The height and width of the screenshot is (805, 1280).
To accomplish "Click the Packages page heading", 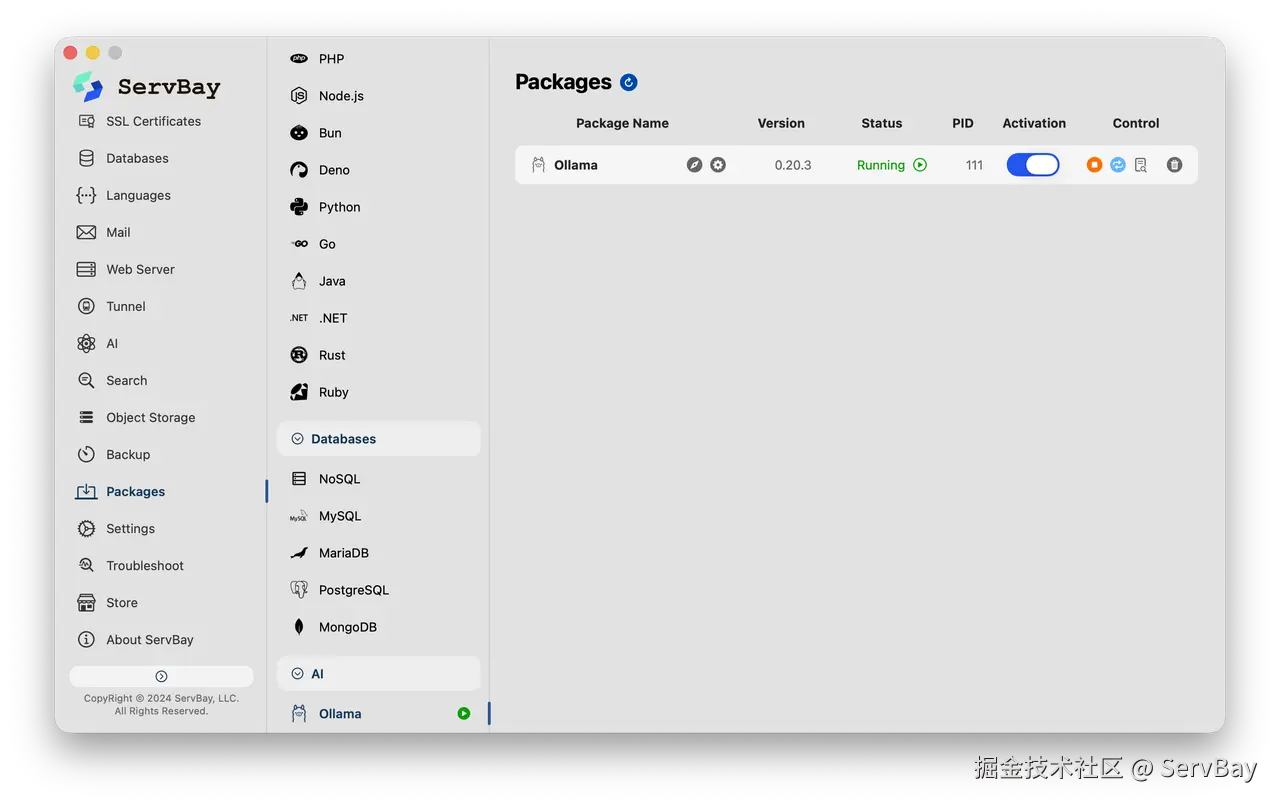I will (x=563, y=82).
